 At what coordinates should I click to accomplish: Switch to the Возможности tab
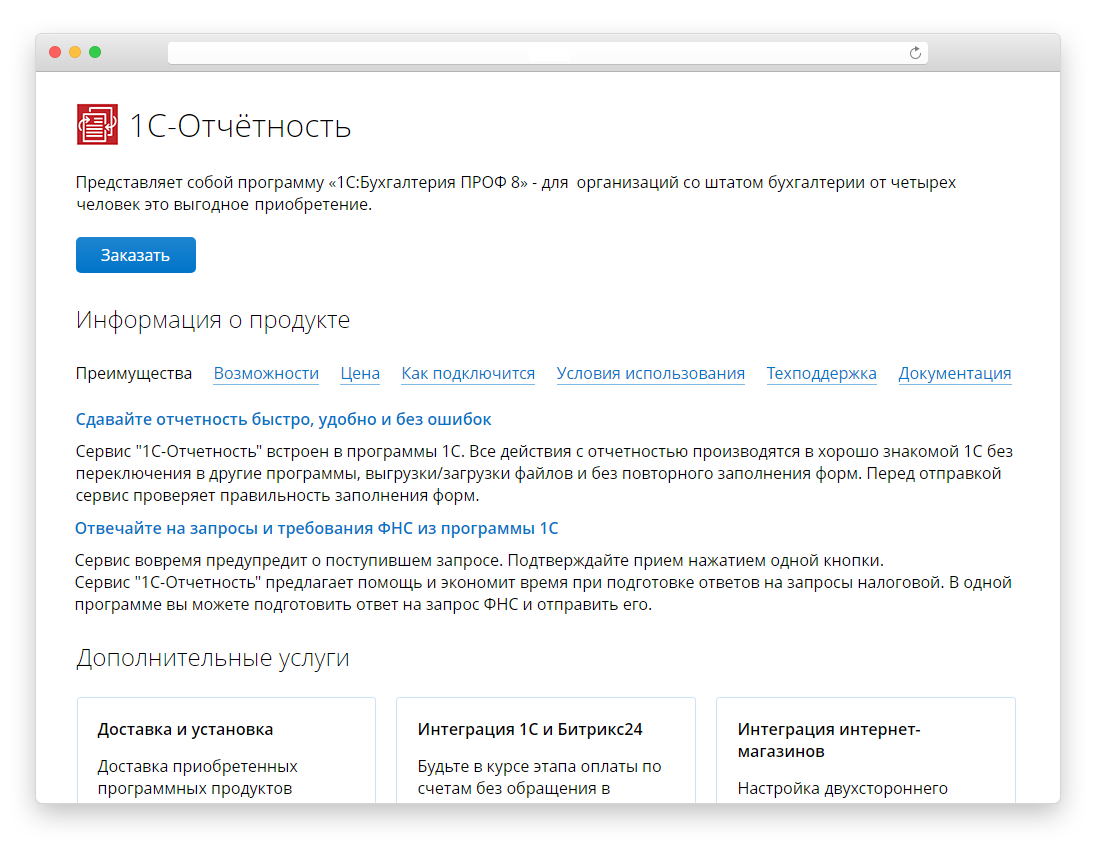tap(266, 373)
